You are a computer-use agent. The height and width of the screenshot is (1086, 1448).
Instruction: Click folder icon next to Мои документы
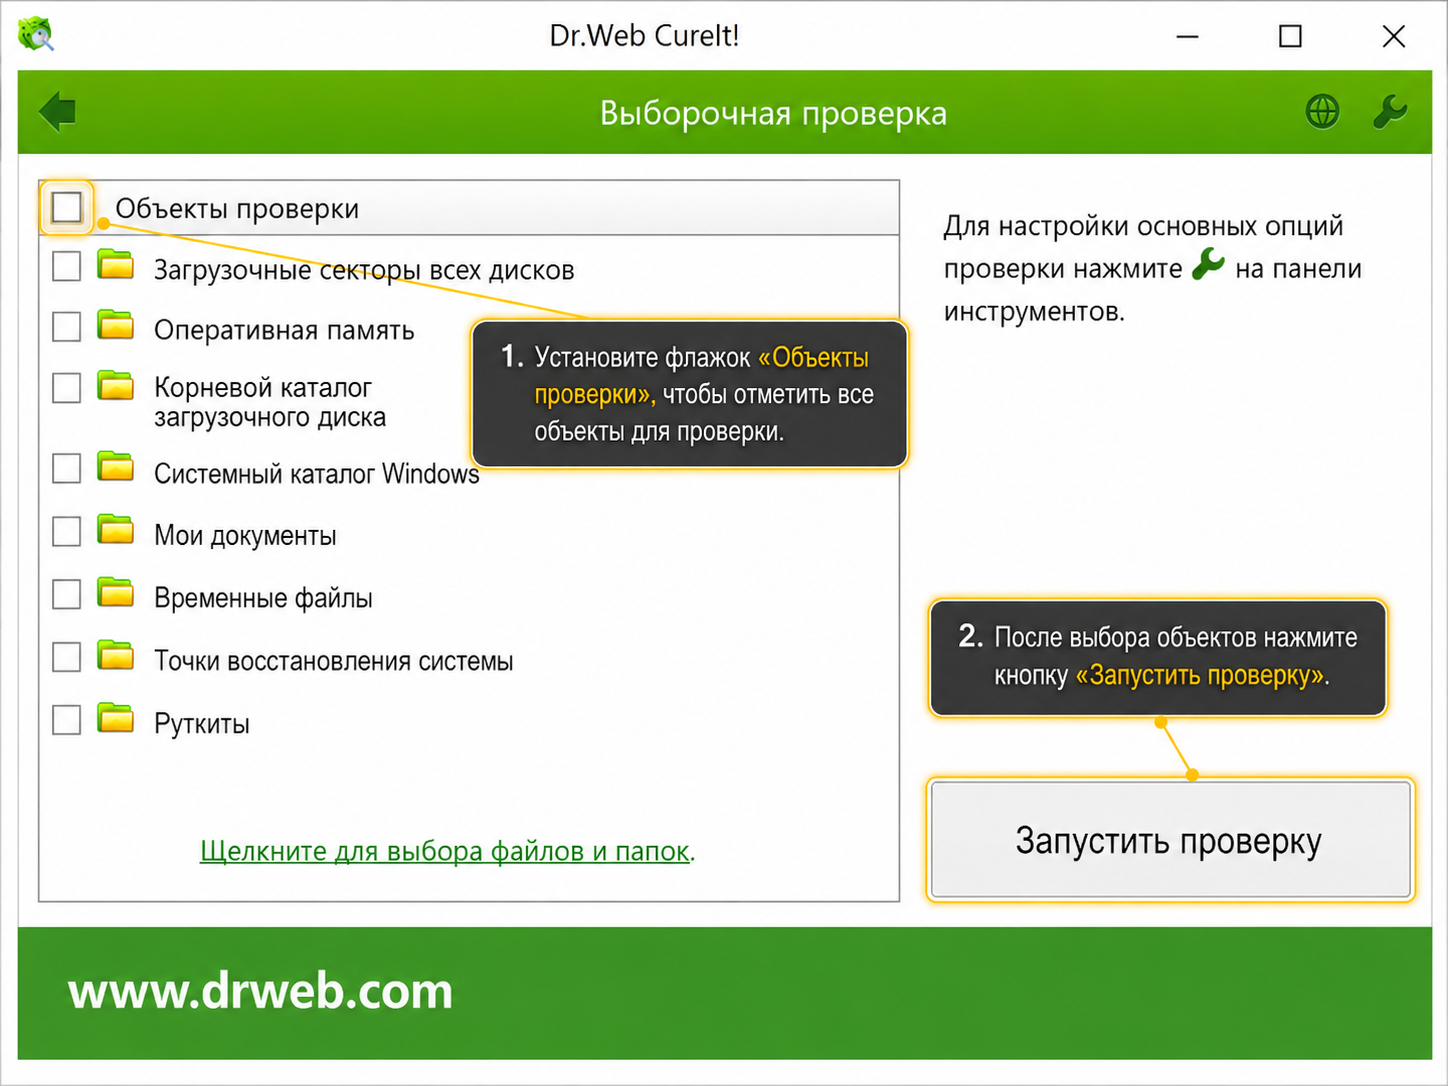(x=116, y=529)
